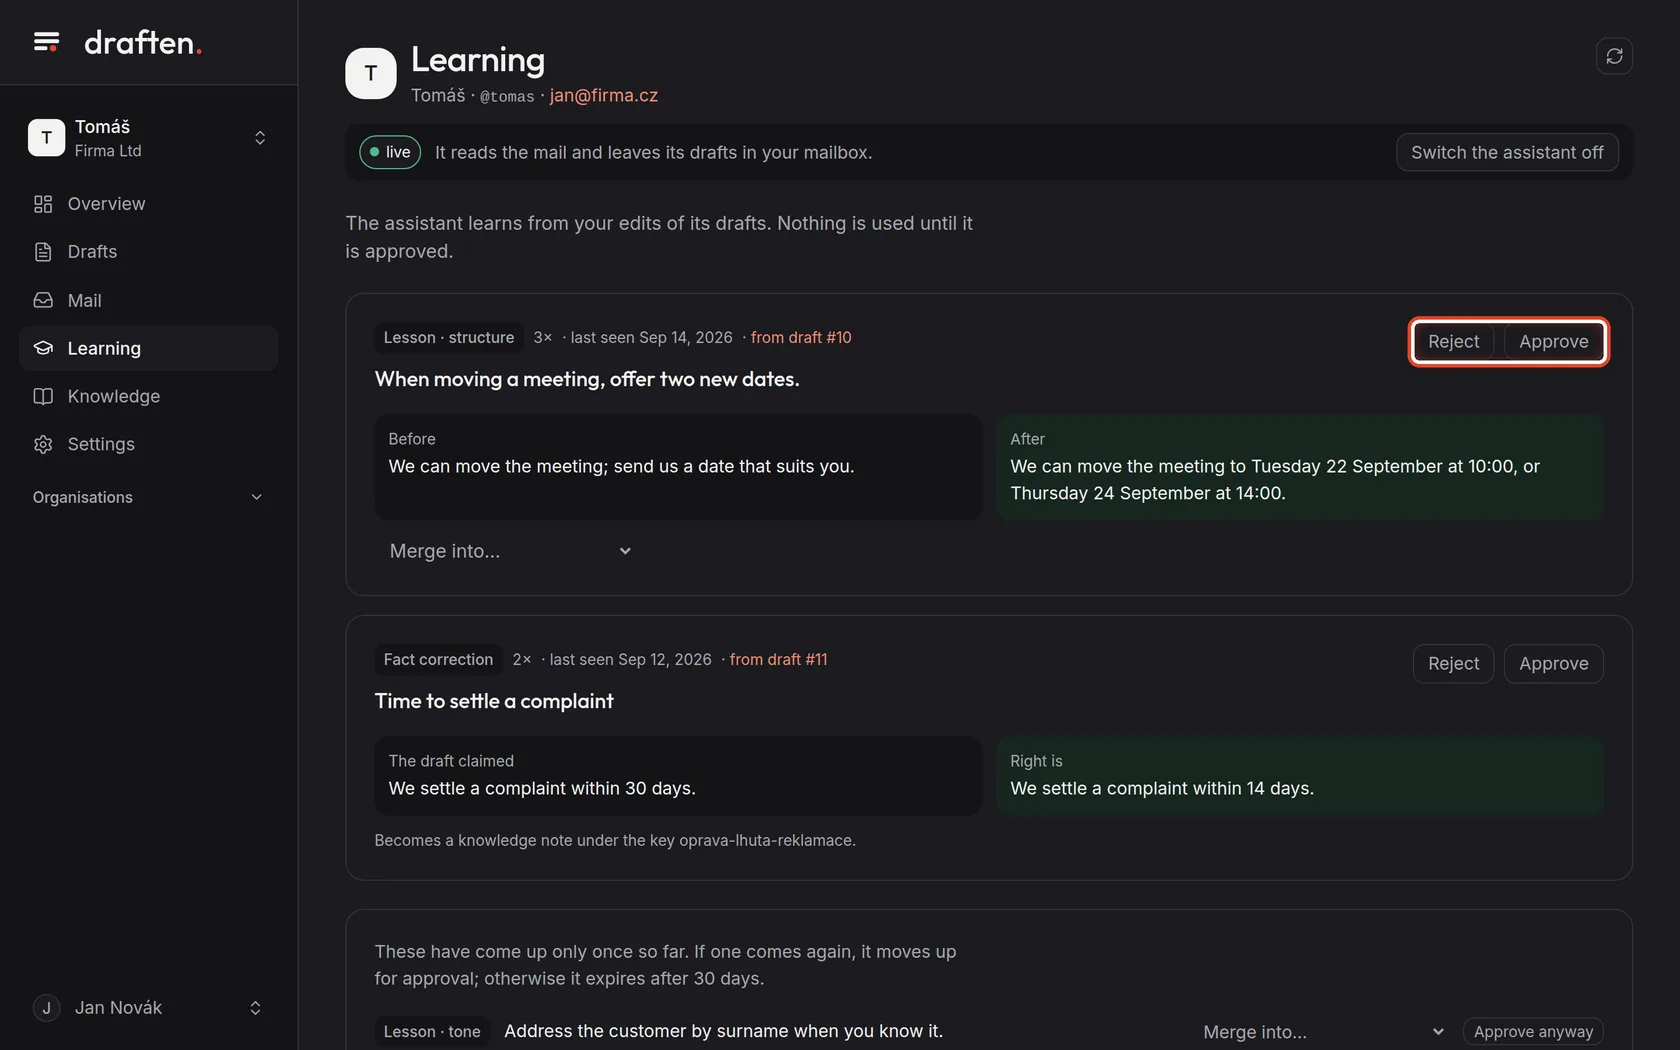Select the Learning sidebar item
This screenshot has width=1680, height=1050.
(148, 348)
